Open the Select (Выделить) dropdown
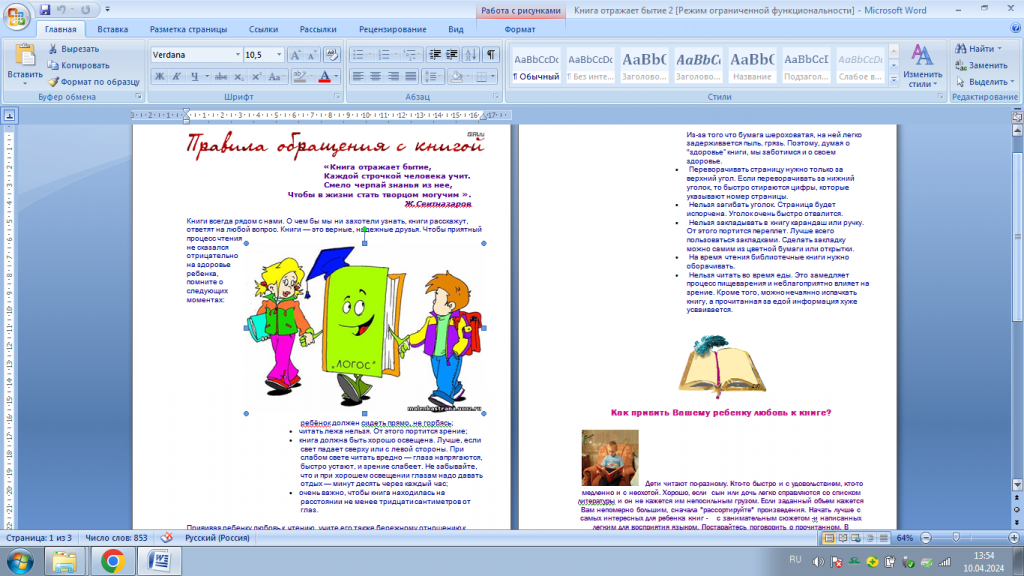This screenshot has width=1024, height=576. [985, 82]
